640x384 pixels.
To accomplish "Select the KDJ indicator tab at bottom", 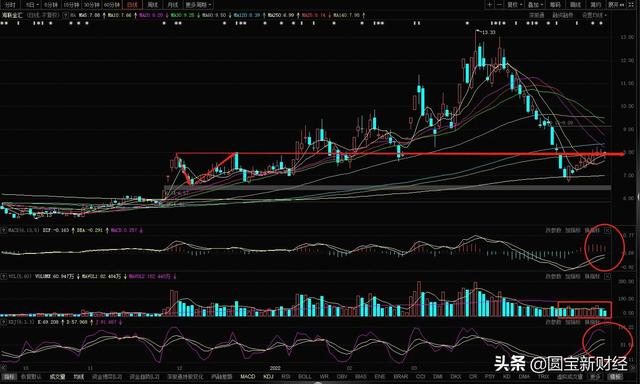I will tap(268, 377).
